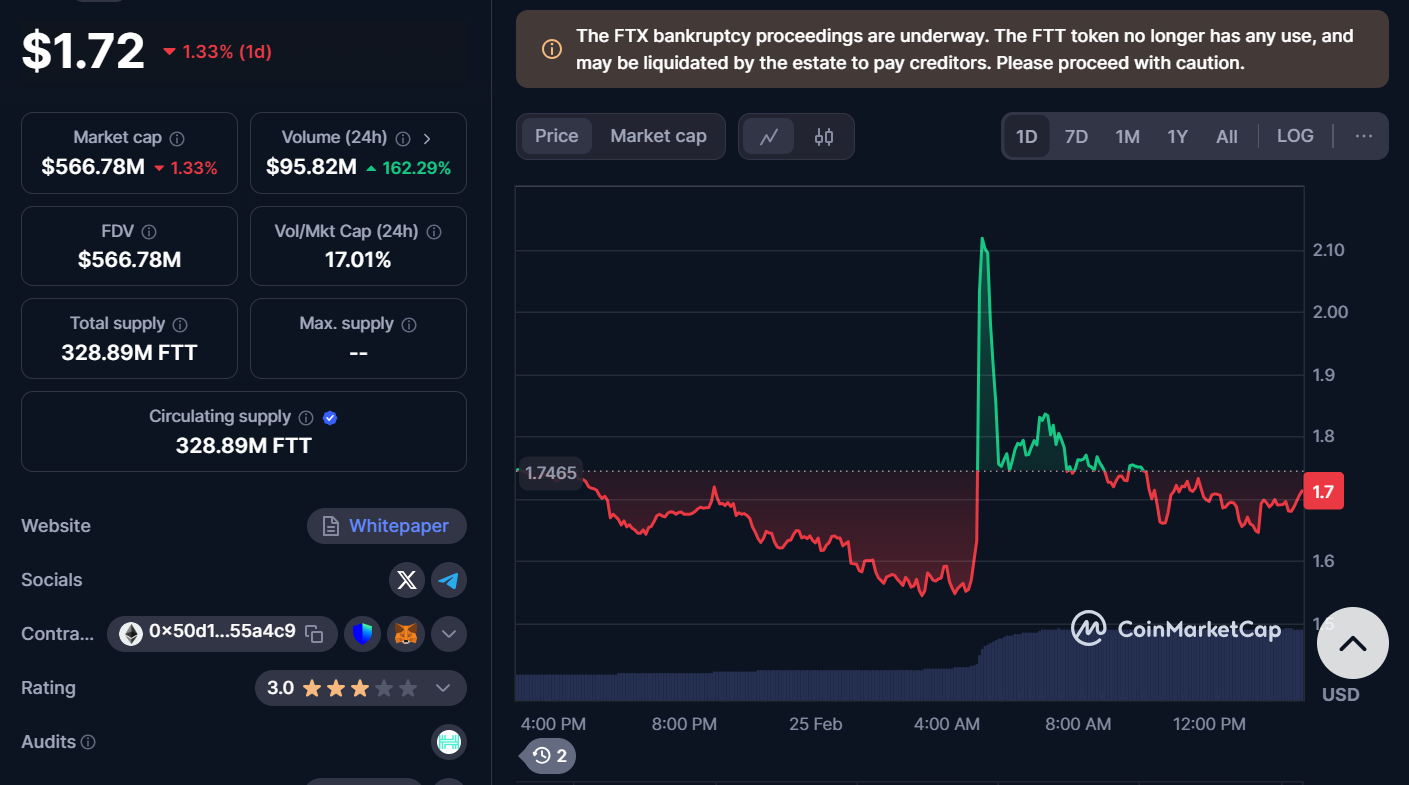Image resolution: width=1409 pixels, height=785 pixels.
Task: Click the 17.01% Vol/Mkt Cap value
Action: point(358,260)
